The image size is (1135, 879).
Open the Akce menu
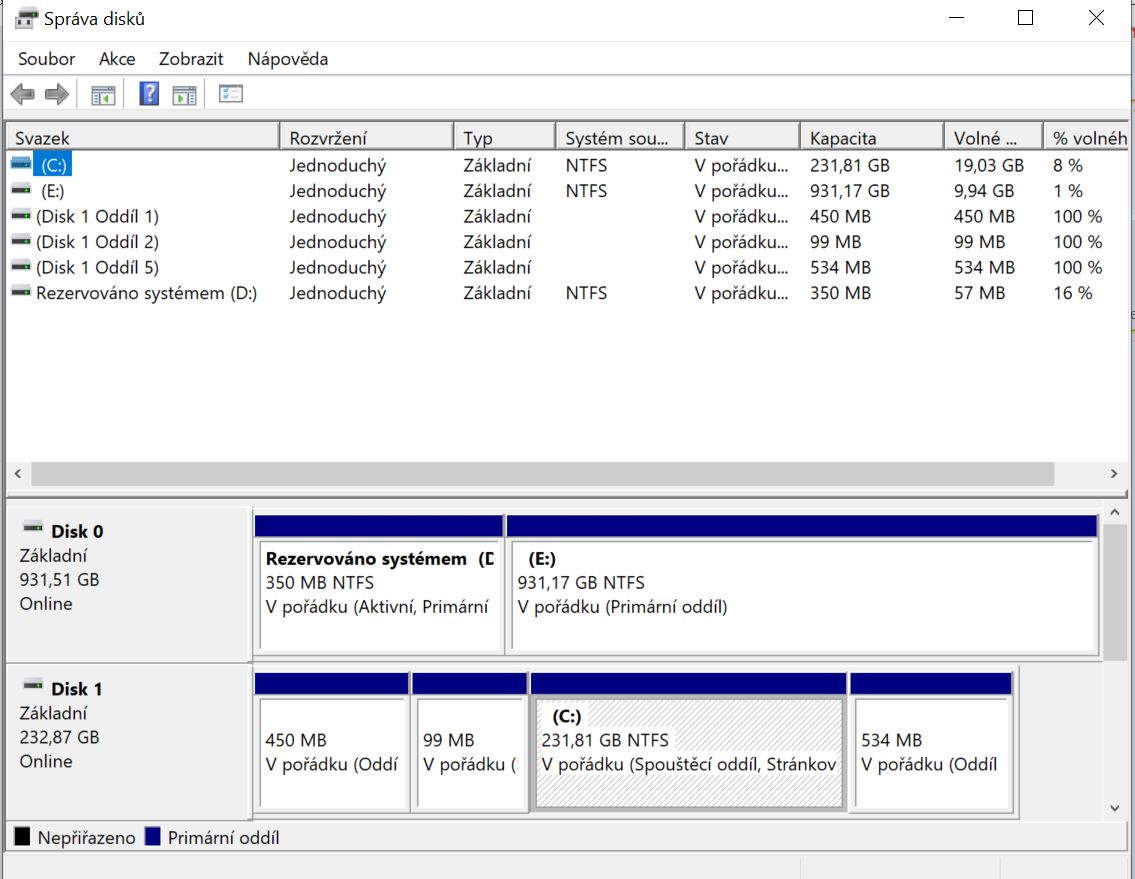tap(117, 59)
